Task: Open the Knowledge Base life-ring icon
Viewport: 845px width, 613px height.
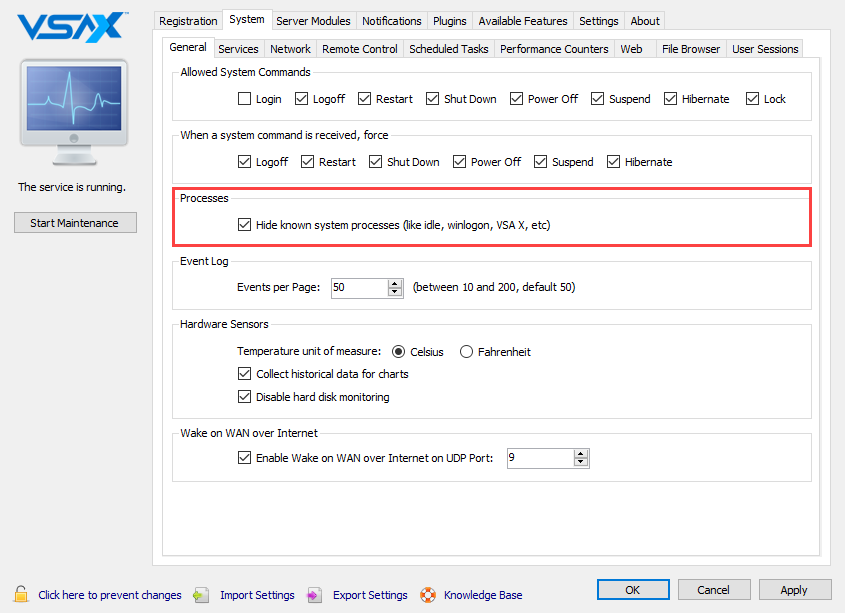Action: 428,594
